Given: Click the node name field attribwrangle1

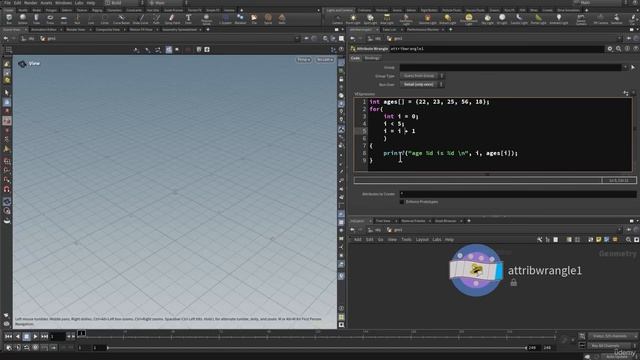Looking at the screenshot, I should click(x=497, y=49).
